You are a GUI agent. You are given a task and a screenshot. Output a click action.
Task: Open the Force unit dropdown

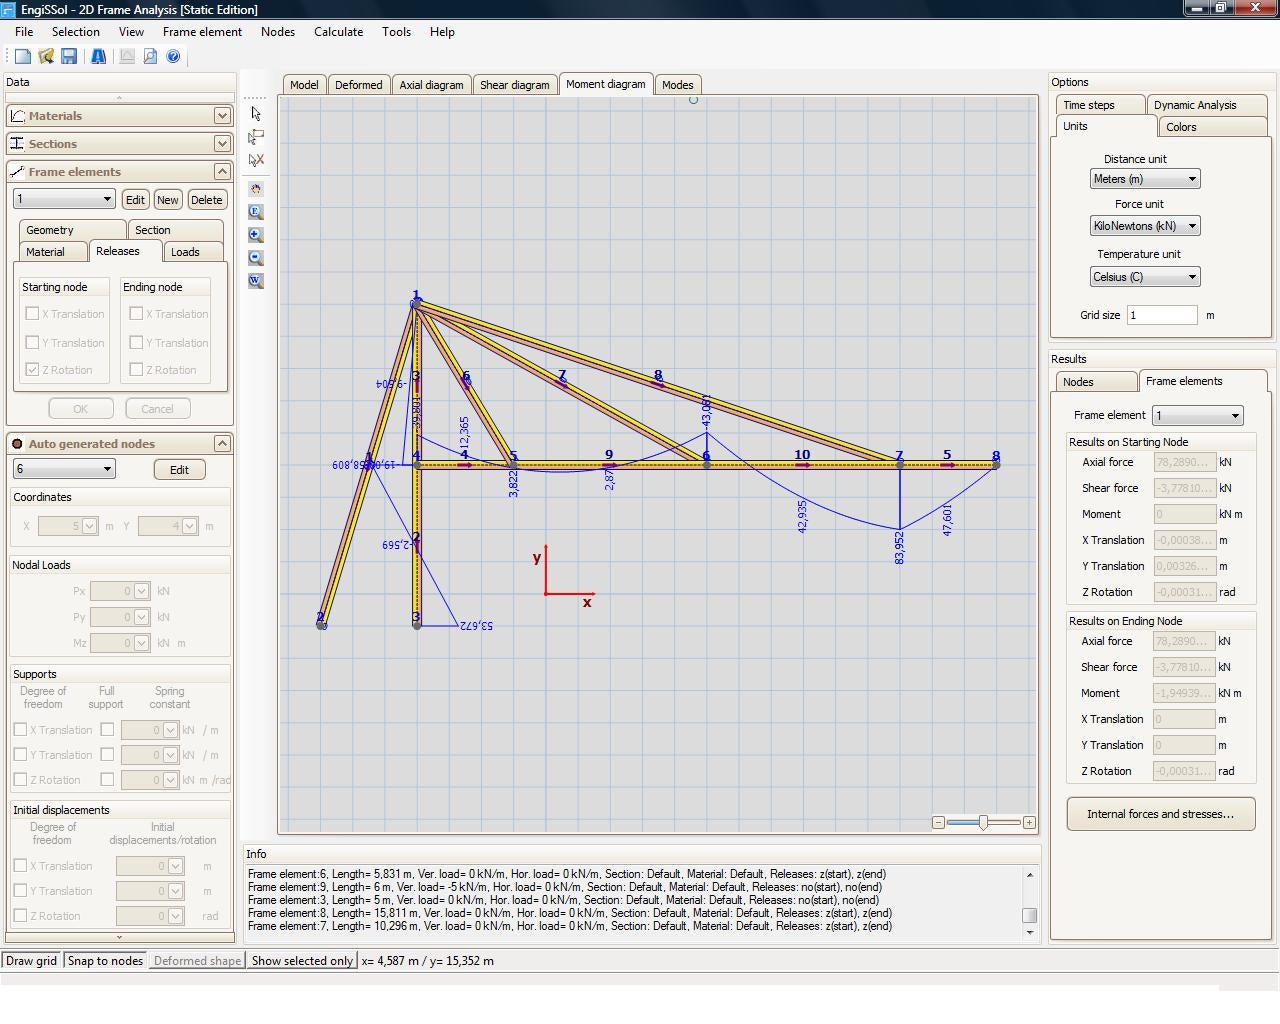pyautogui.click(x=1144, y=226)
